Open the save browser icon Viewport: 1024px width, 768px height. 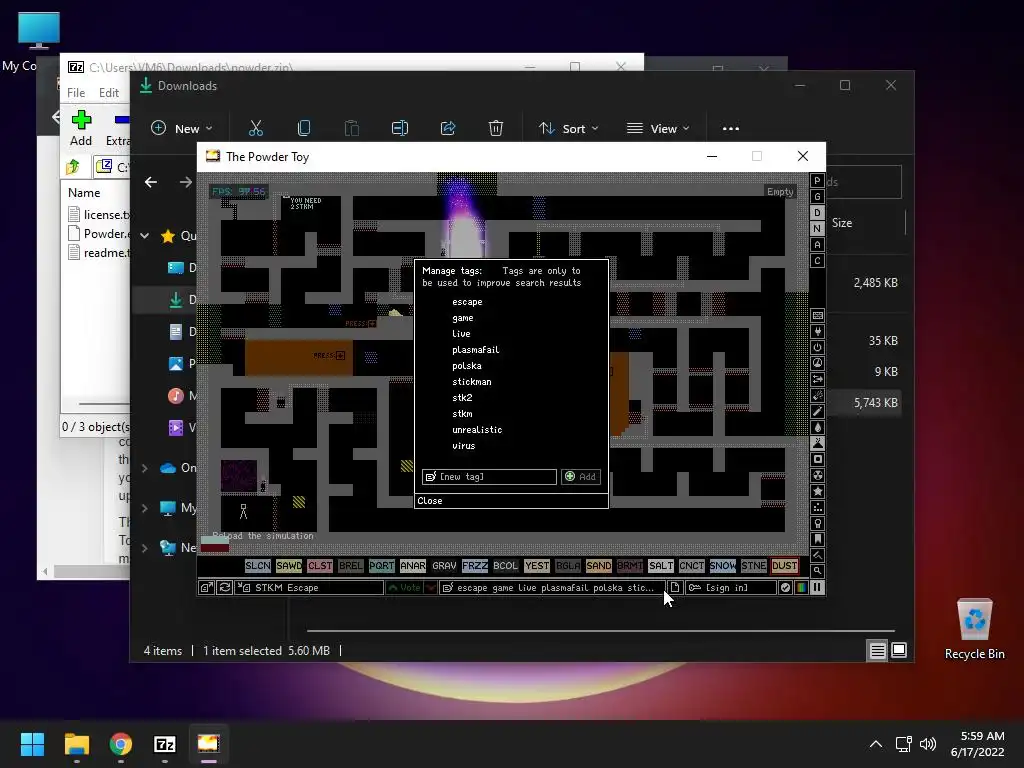tap(206, 588)
